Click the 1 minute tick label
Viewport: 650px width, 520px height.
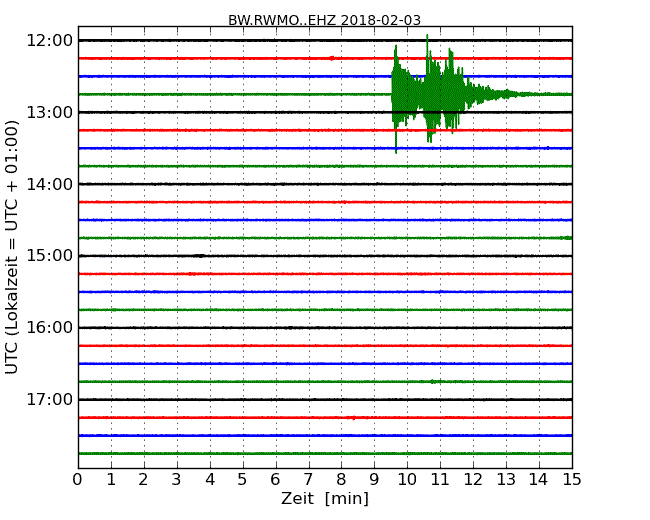click(111, 480)
